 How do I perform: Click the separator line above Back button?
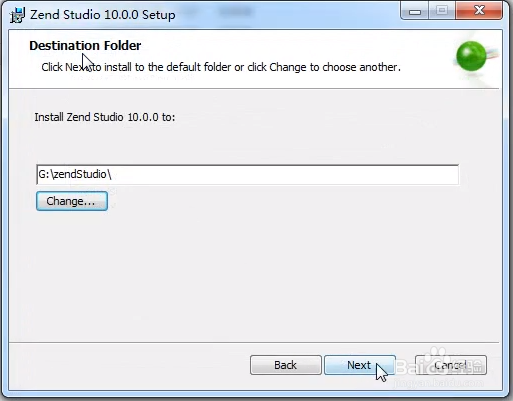click(x=254, y=342)
